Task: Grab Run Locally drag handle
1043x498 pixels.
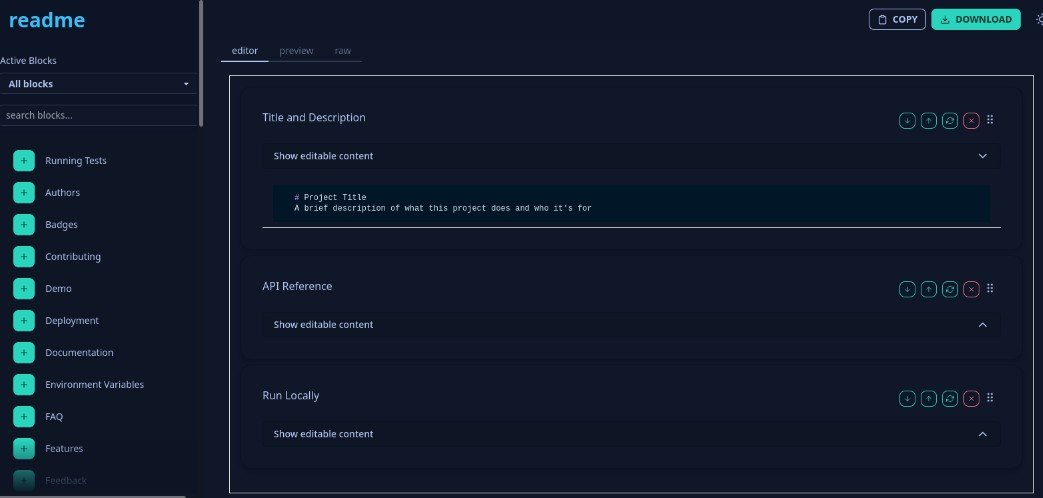Action: pyautogui.click(x=990, y=398)
